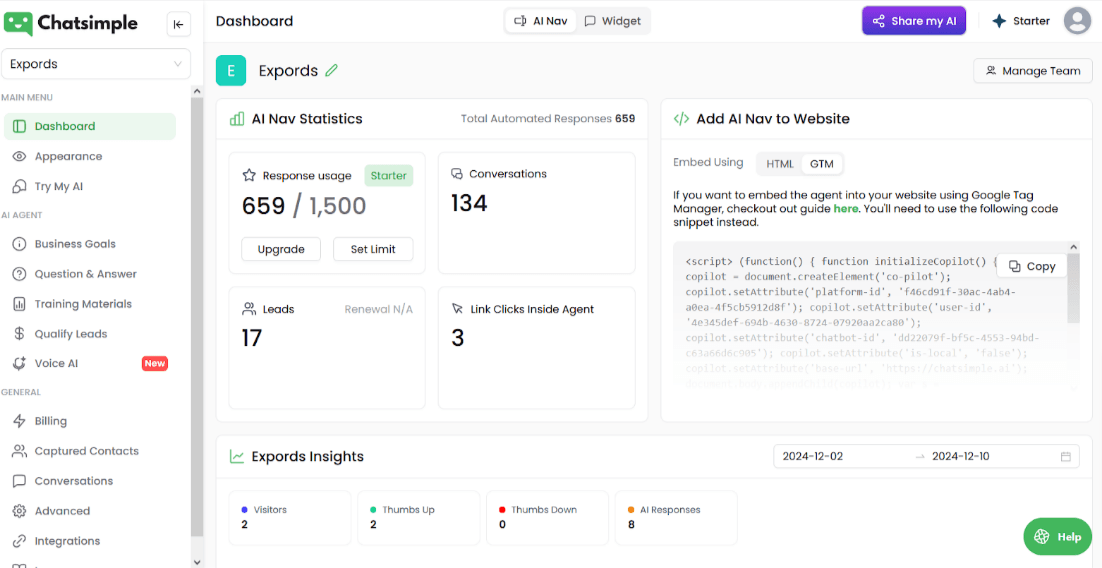The image size is (1102, 568).
Task: Click the Chatsimple logo
Action: (x=71, y=24)
